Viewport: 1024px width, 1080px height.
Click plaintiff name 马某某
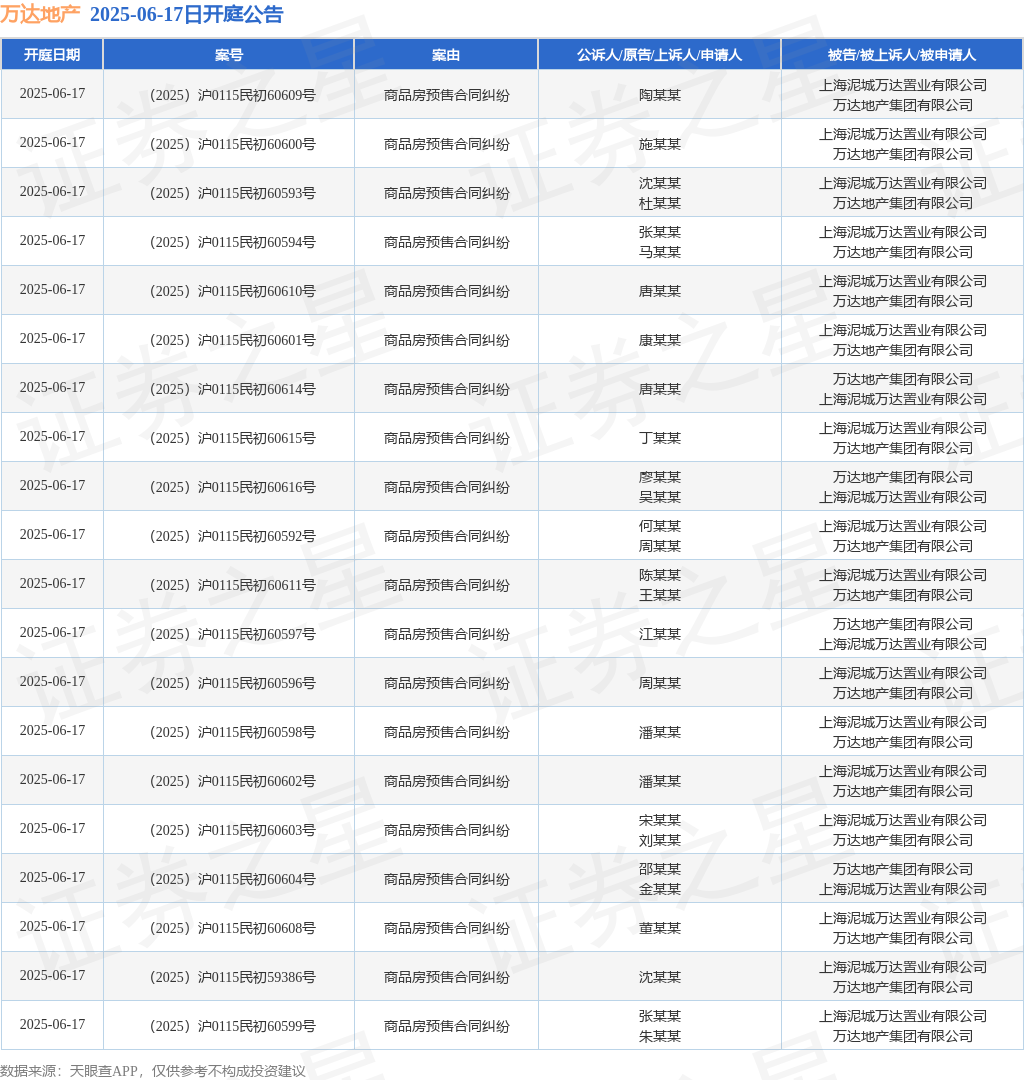click(x=660, y=252)
